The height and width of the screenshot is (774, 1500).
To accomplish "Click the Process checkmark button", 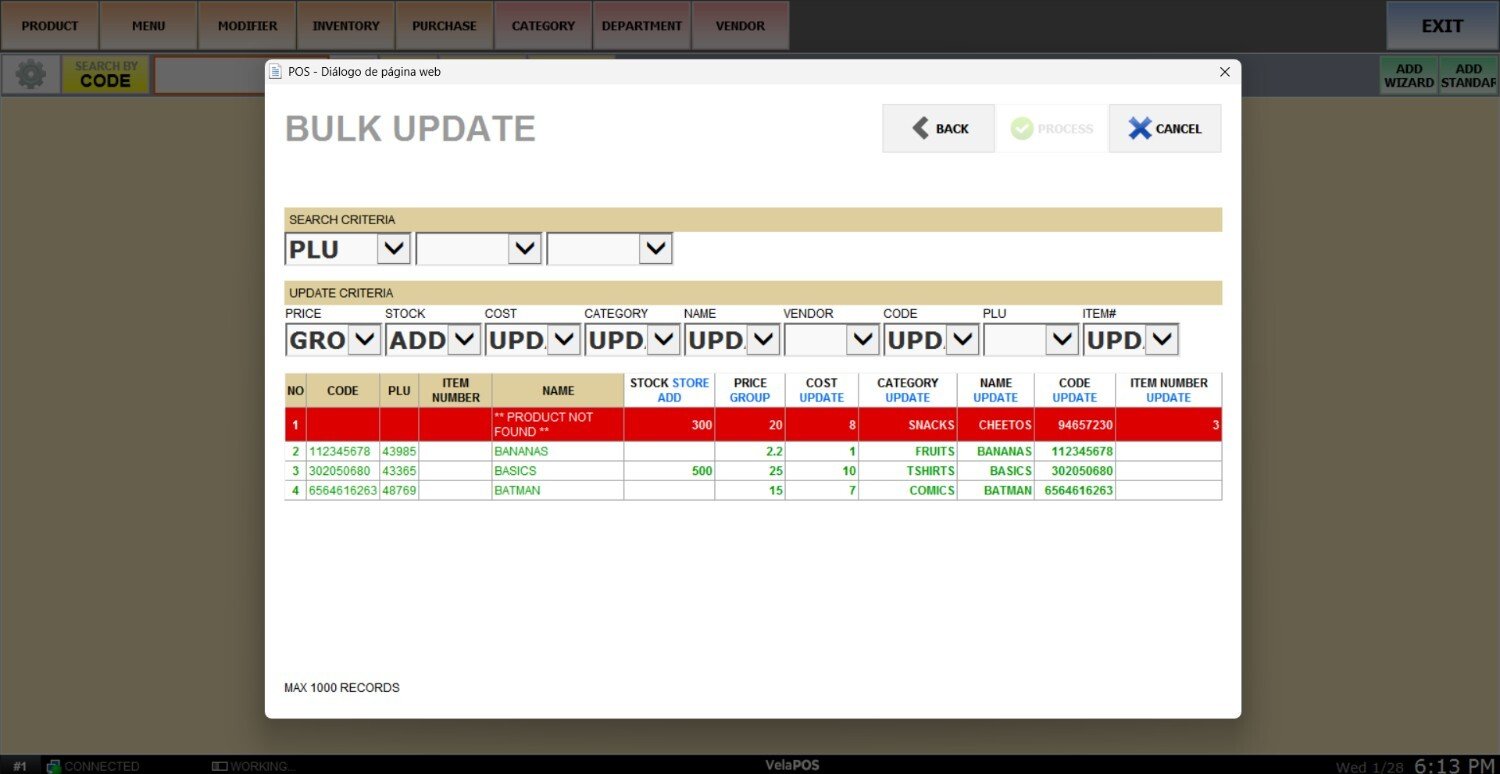I will pyautogui.click(x=1052, y=128).
